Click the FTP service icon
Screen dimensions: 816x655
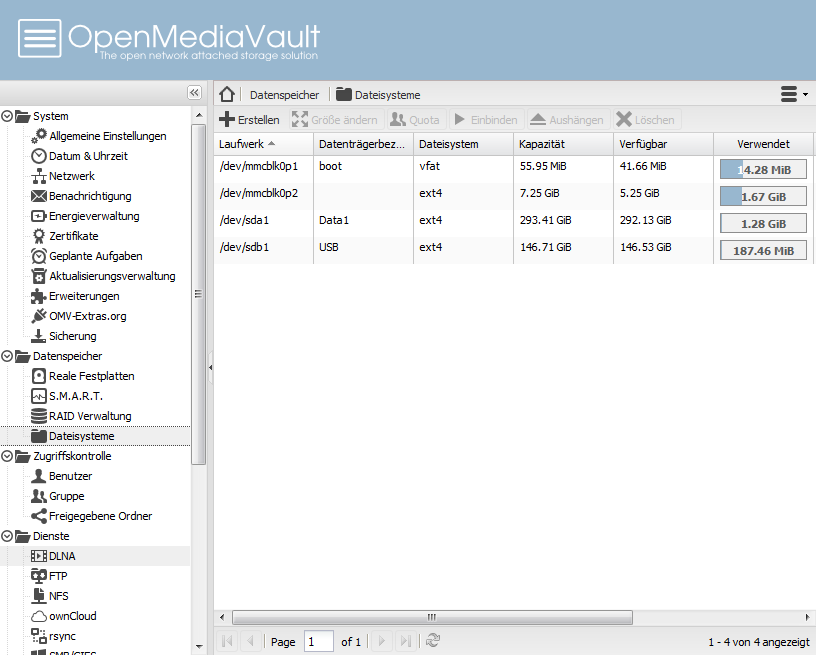39,576
